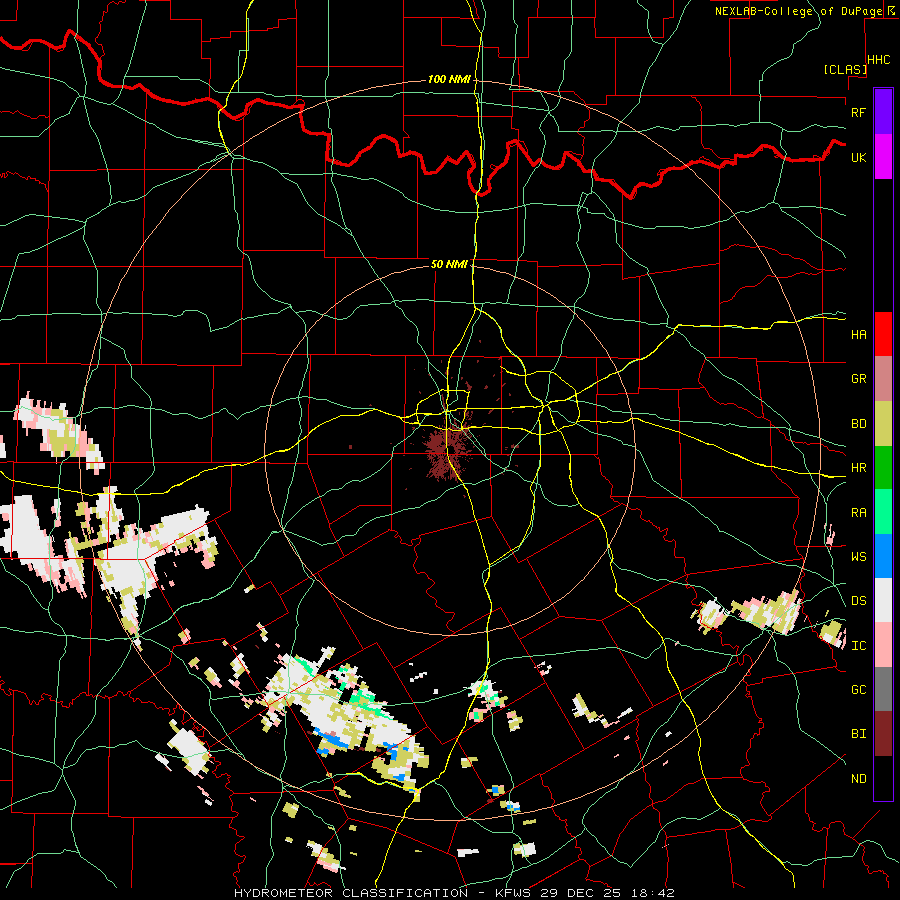Select the GR legend color block

[x=883, y=379]
